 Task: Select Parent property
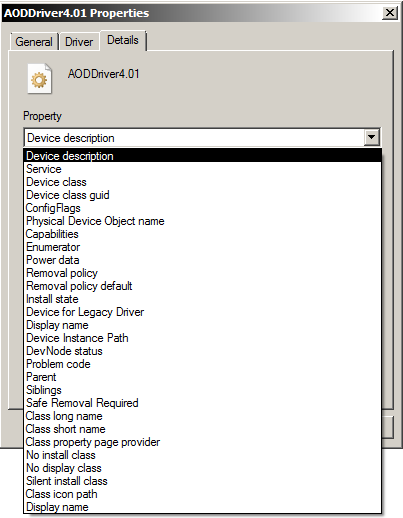[x=203, y=377]
